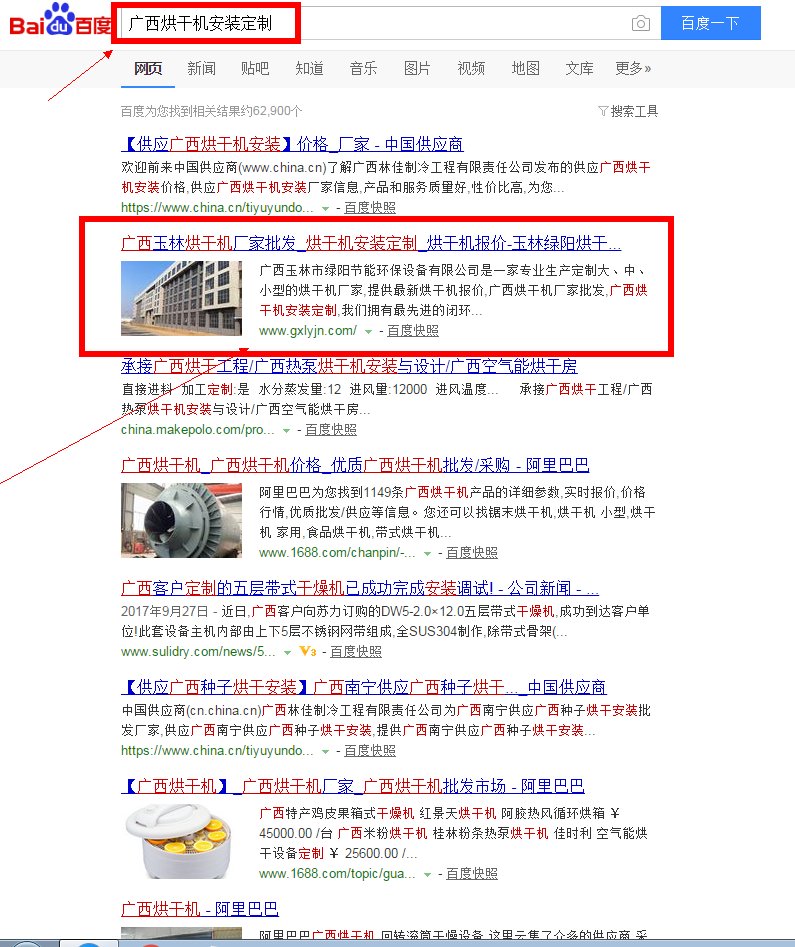Click www.gxlyjn.com/ green URL

[x=307, y=331]
